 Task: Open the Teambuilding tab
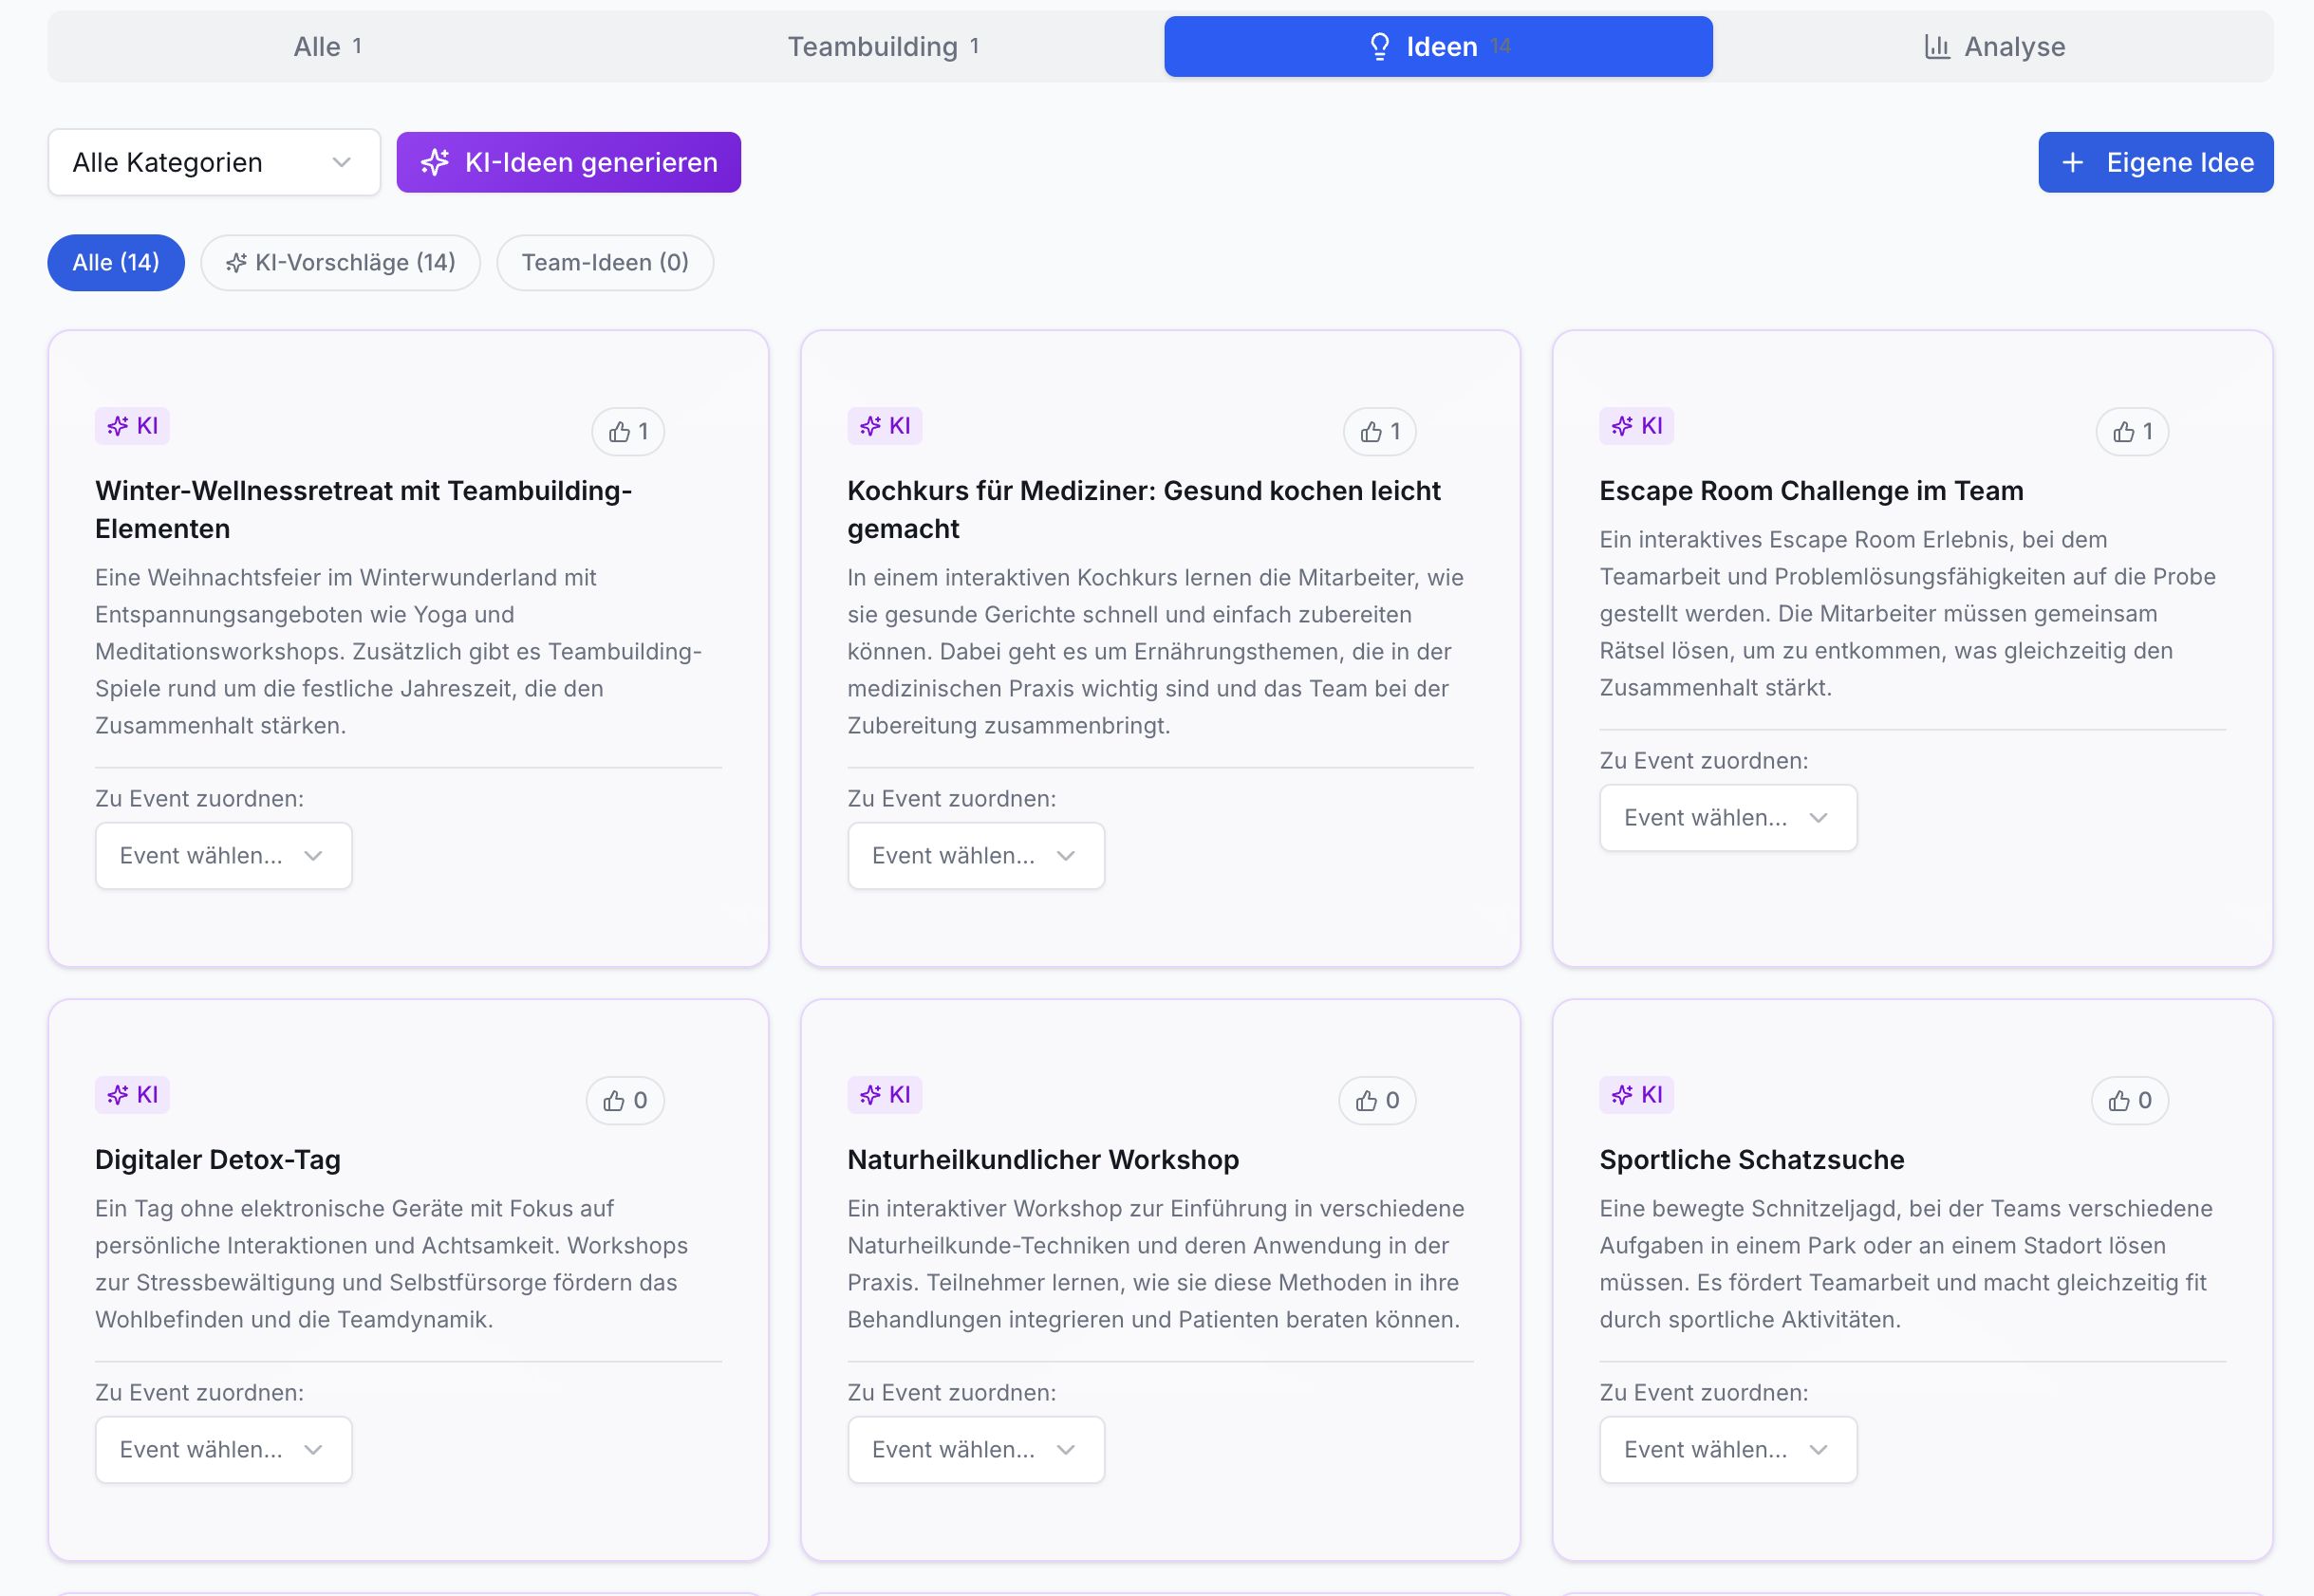point(884,47)
